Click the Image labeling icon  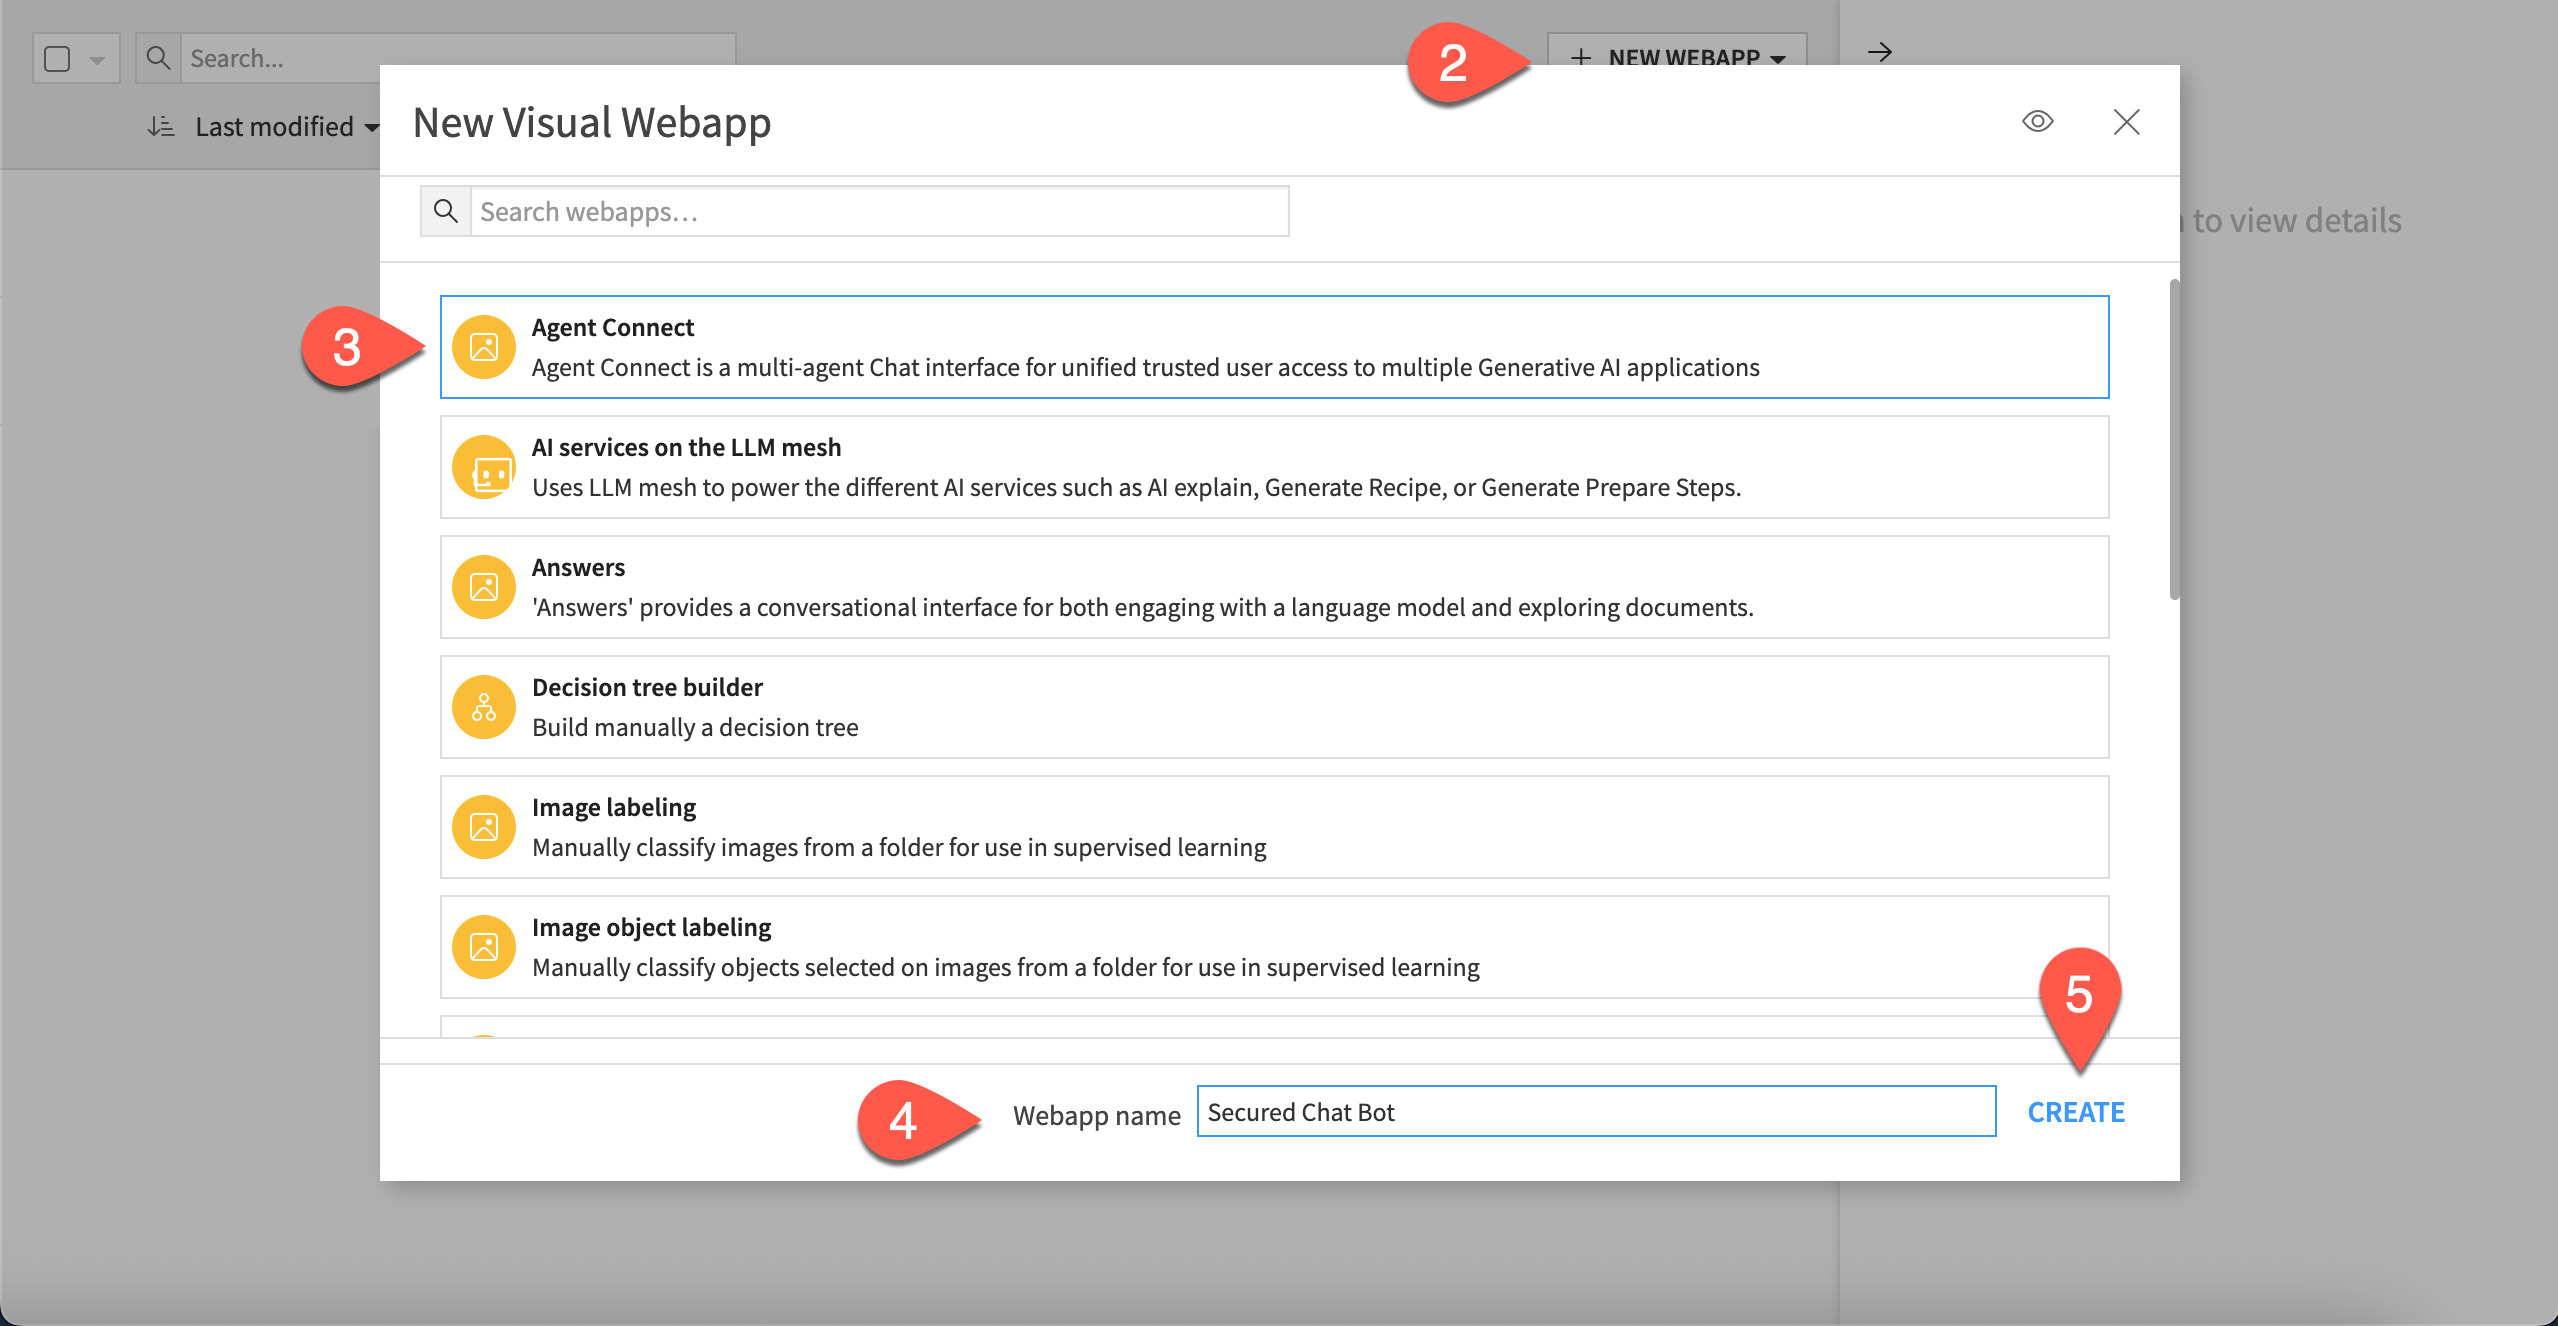484,827
